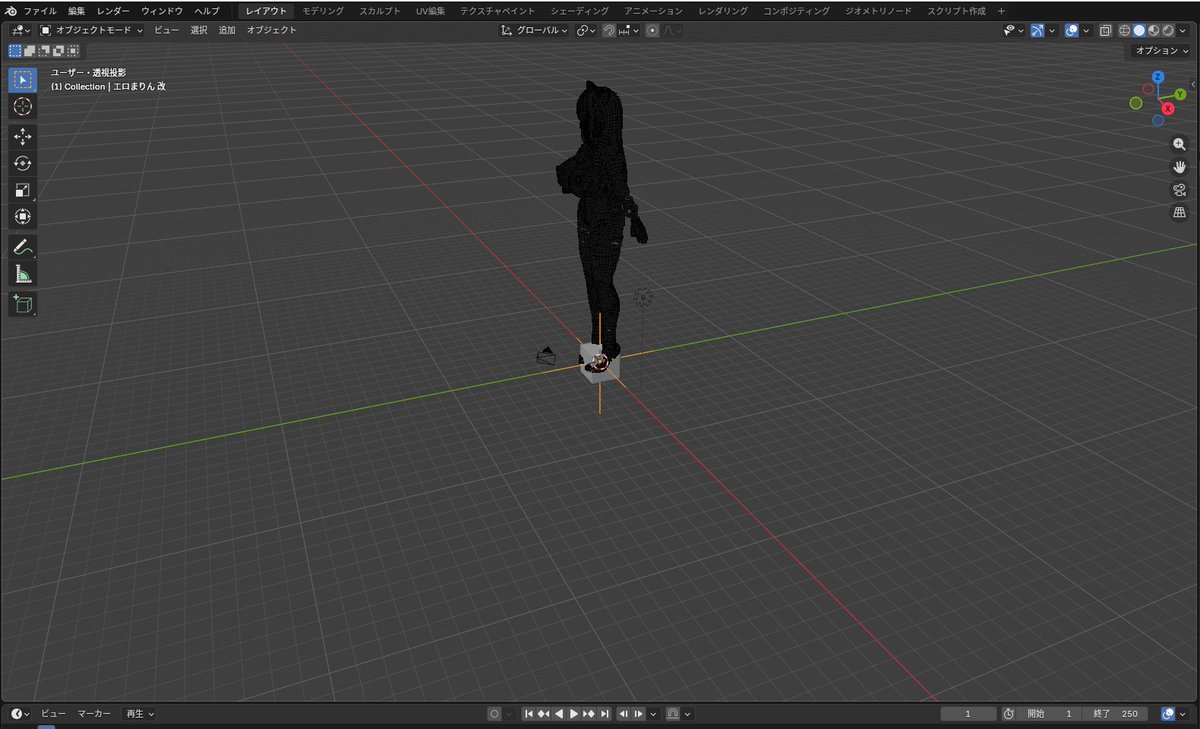This screenshot has width=1200, height=729.
Task: Click the 終了 end frame field
Action: pyautogui.click(x=1115, y=714)
